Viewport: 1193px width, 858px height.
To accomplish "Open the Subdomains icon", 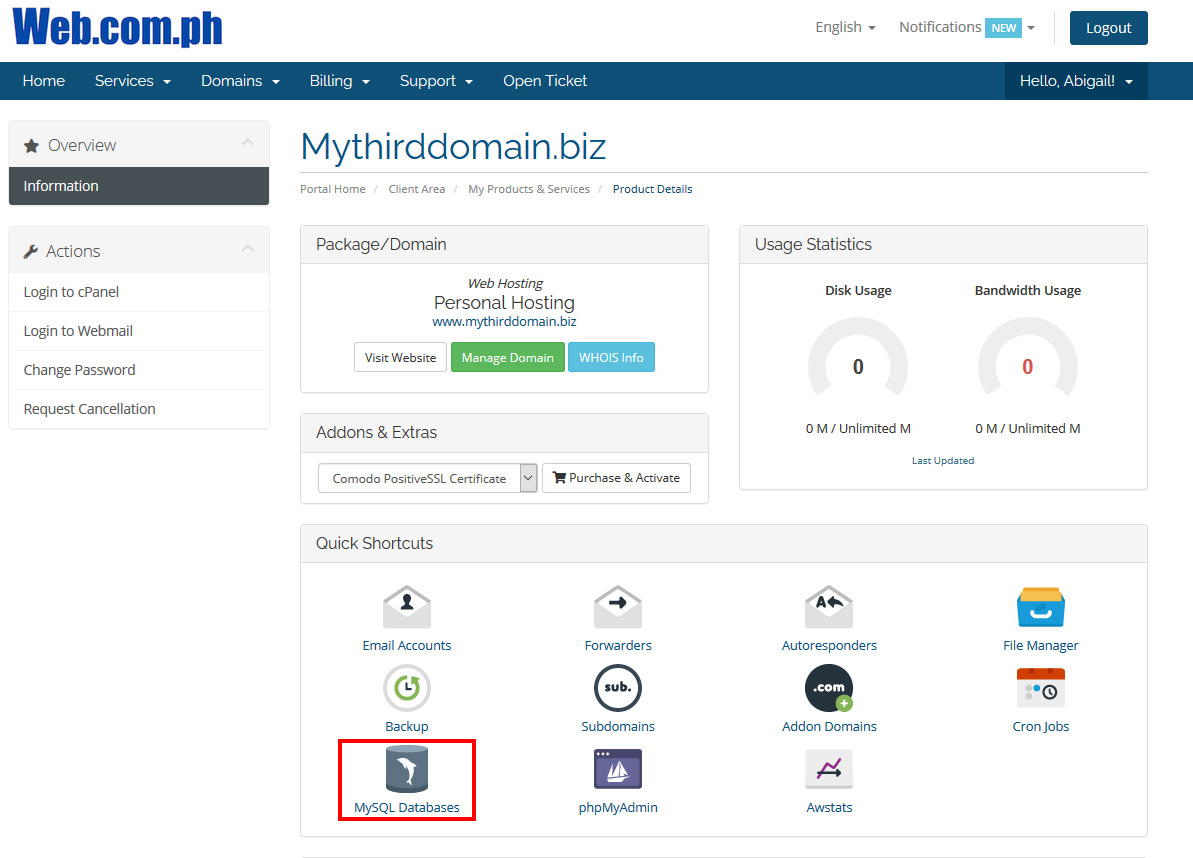I will [618, 688].
